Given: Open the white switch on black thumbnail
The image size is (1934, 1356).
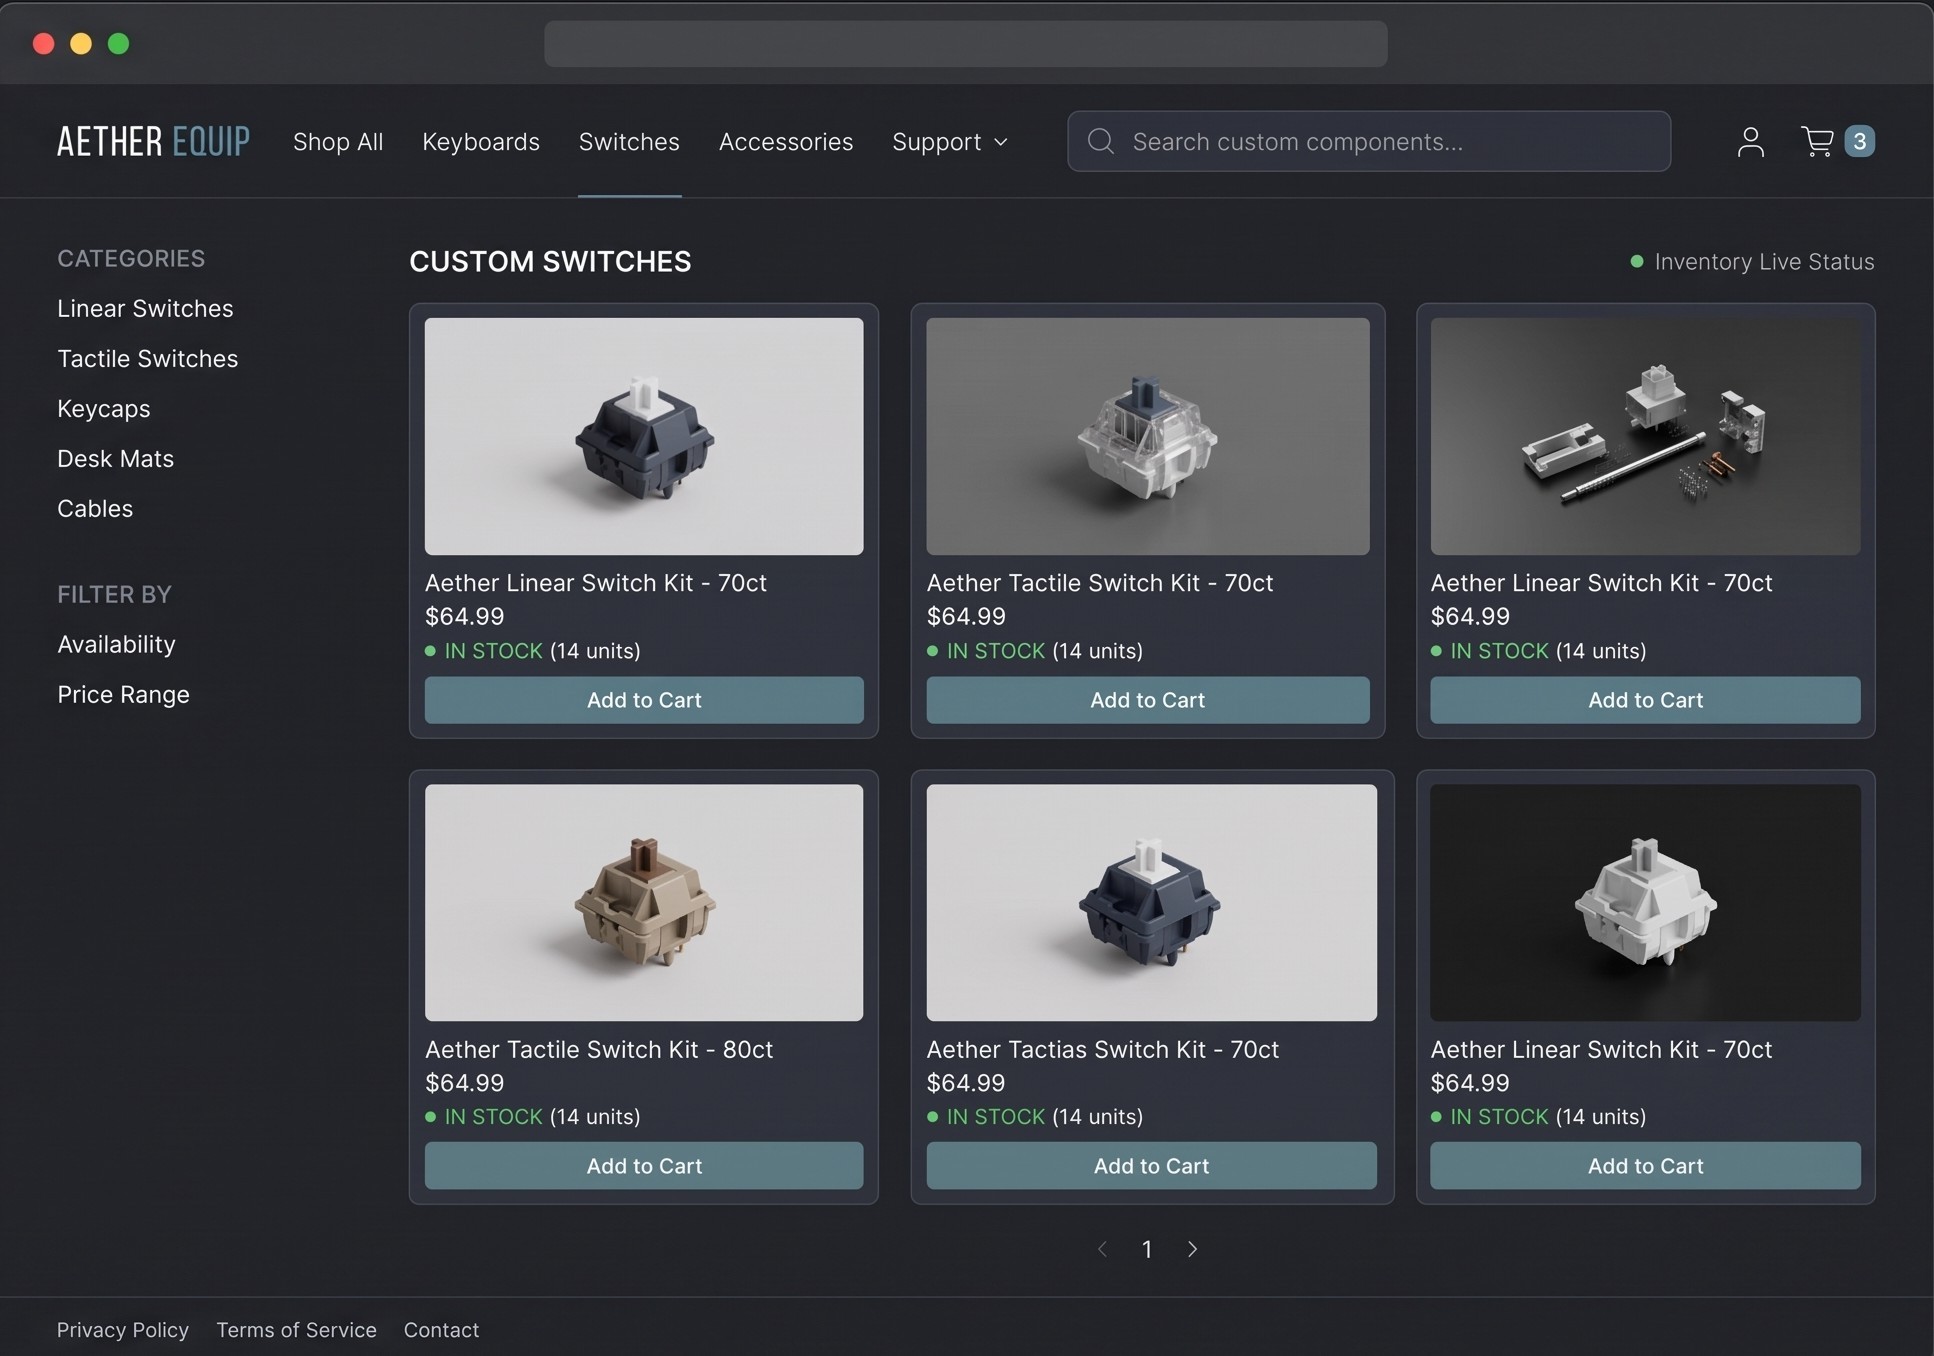Looking at the screenshot, I should [1645, 902].
